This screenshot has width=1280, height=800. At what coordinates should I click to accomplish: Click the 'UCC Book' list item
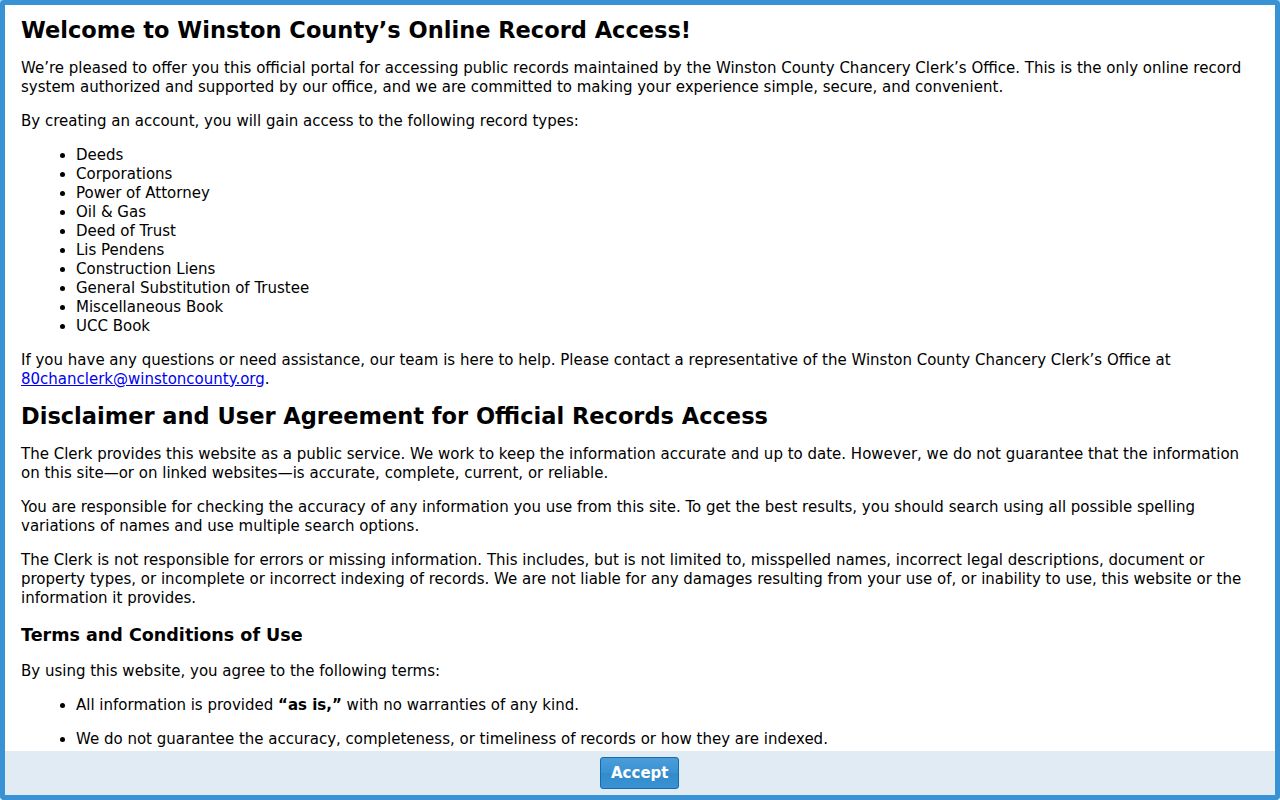(113, 325)
